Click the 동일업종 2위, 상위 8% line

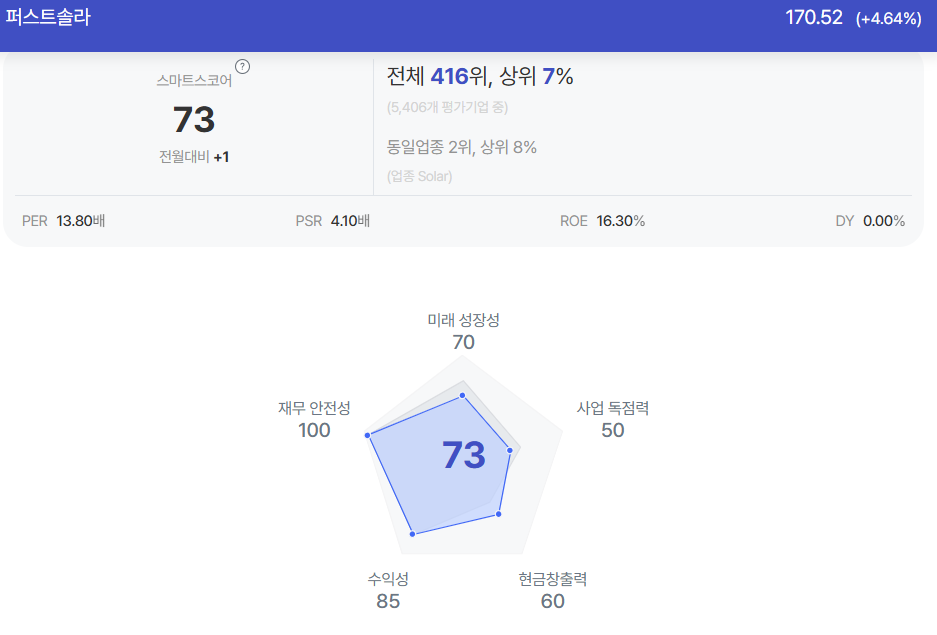pyautogui.click(x=461, y=147)
